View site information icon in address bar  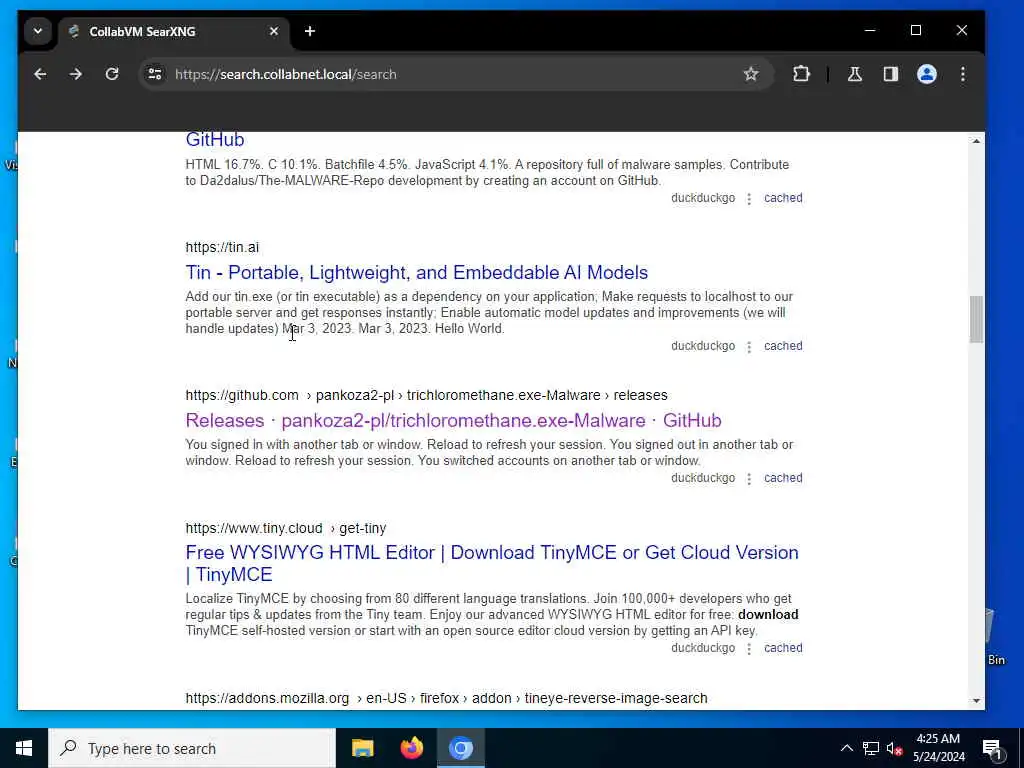coord(155,74)
